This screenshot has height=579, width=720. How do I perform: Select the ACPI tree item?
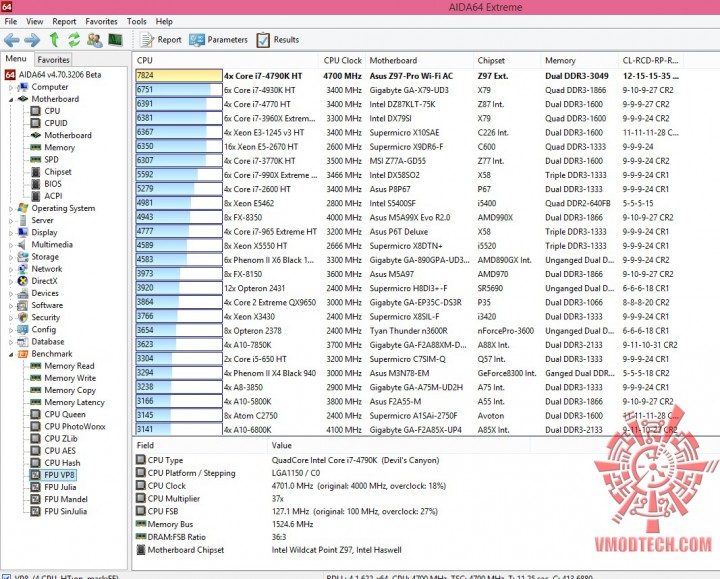point(46,196)
